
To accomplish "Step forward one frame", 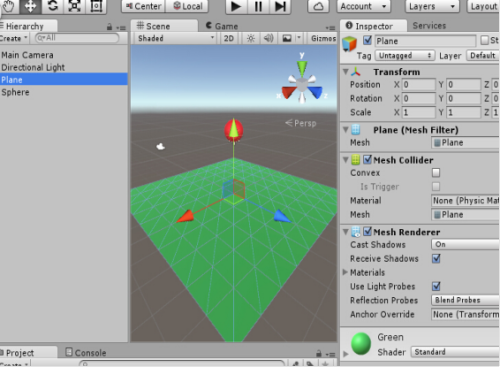I will point(280,6).
